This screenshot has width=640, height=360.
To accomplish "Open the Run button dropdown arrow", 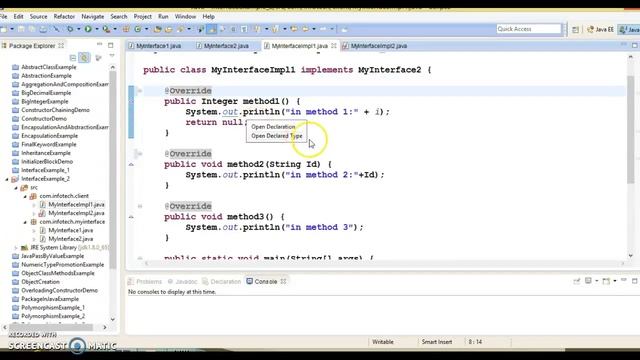I will pyautogui.click(x=97, y=29).
